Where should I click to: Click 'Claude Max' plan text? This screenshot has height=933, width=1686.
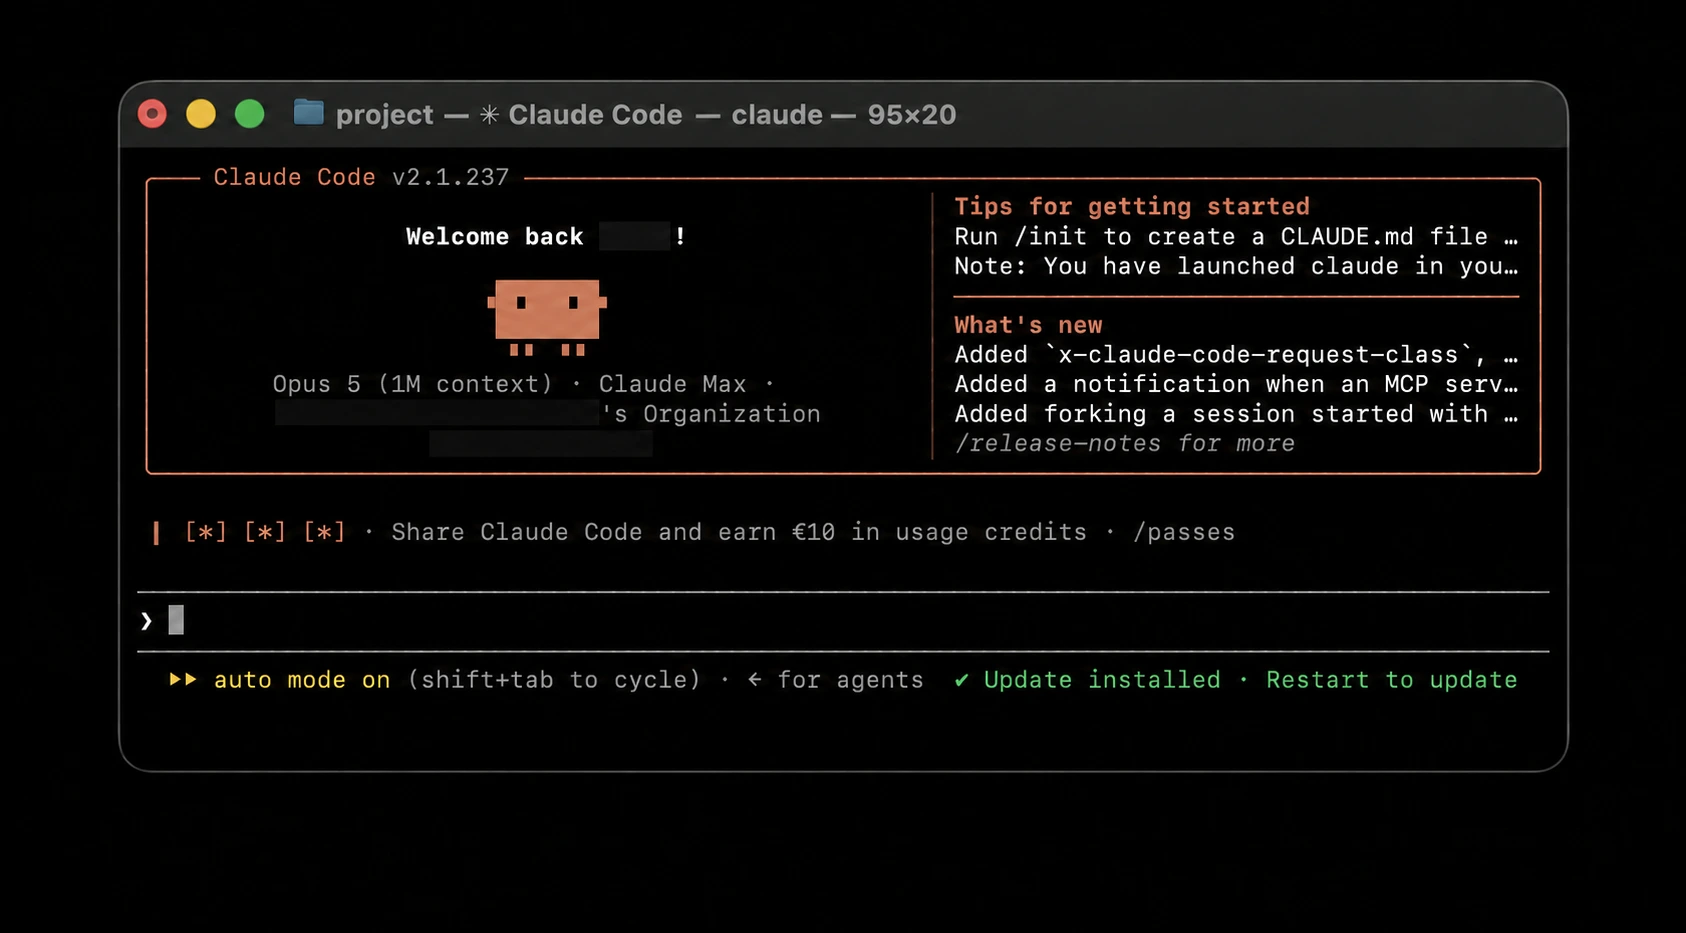click(x=672, y=384)
